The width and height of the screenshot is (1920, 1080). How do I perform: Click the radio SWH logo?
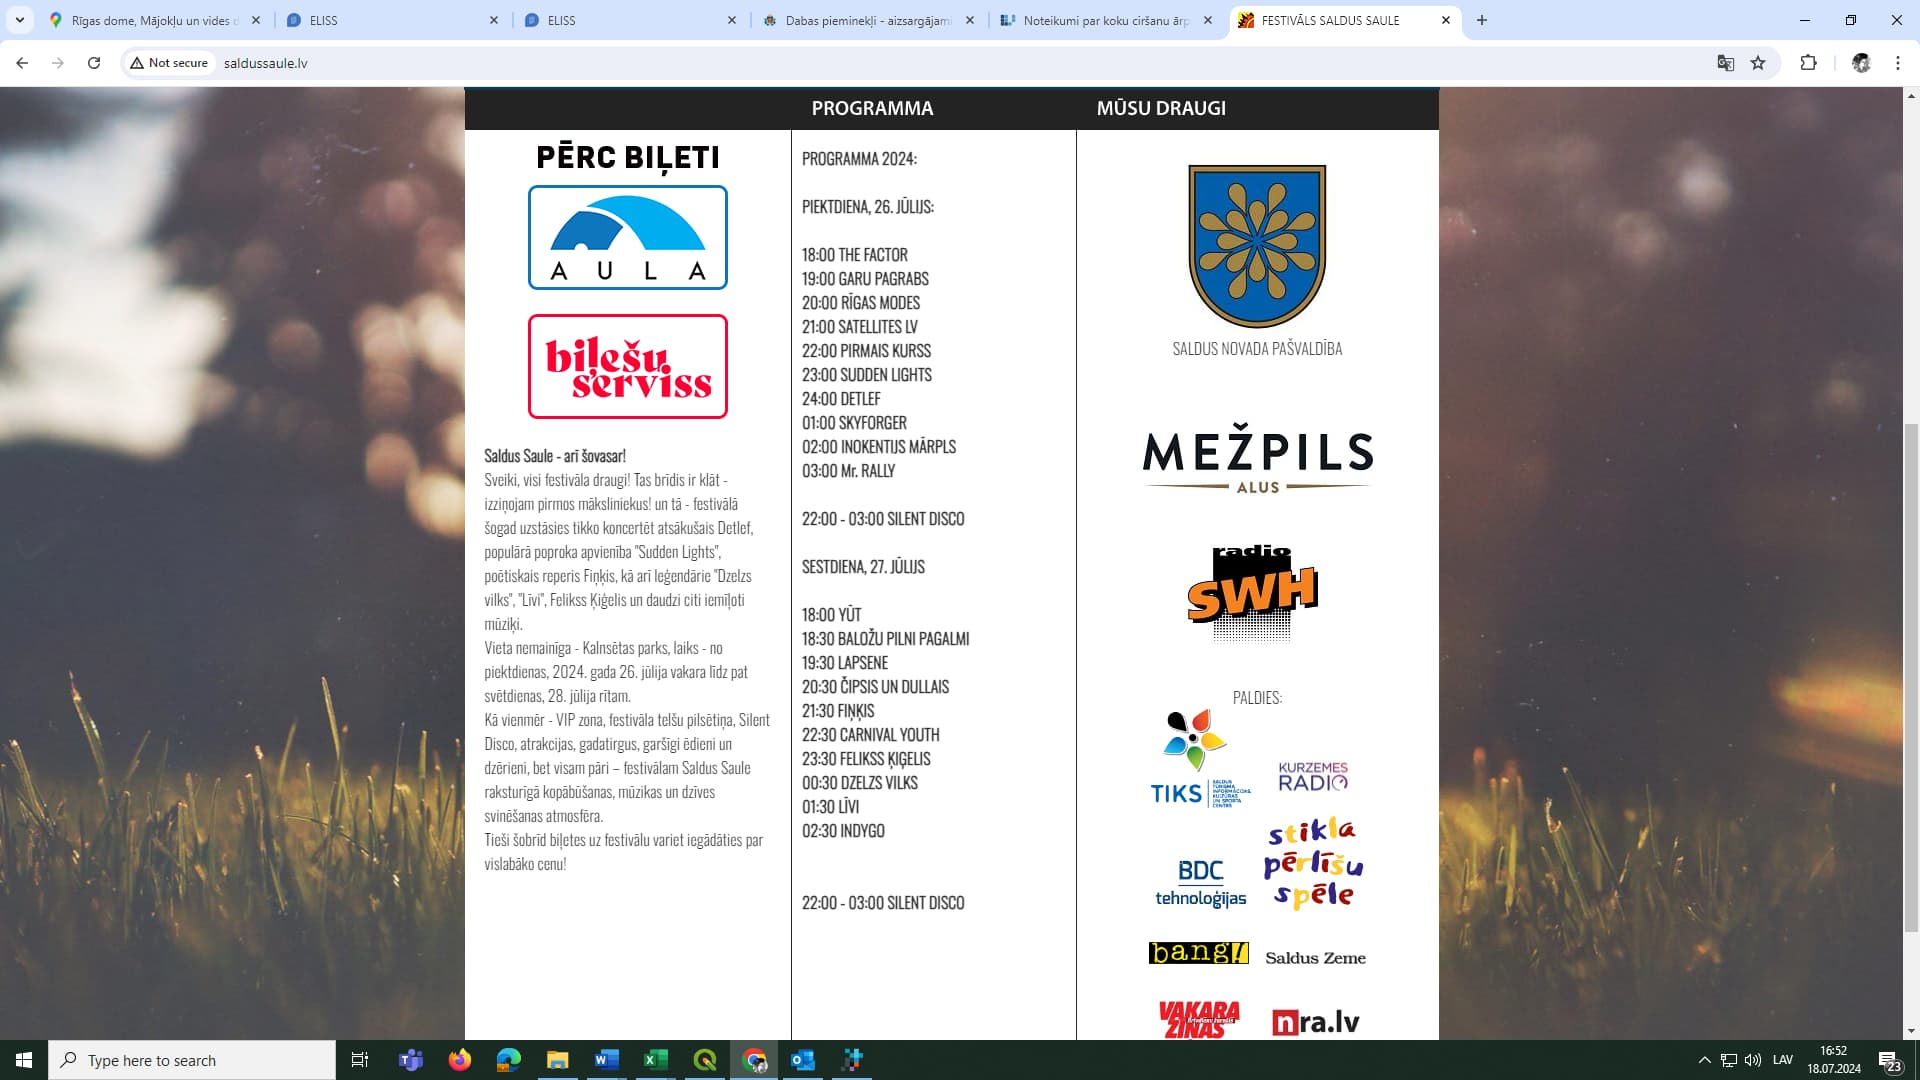click(x=1252, y=592)
